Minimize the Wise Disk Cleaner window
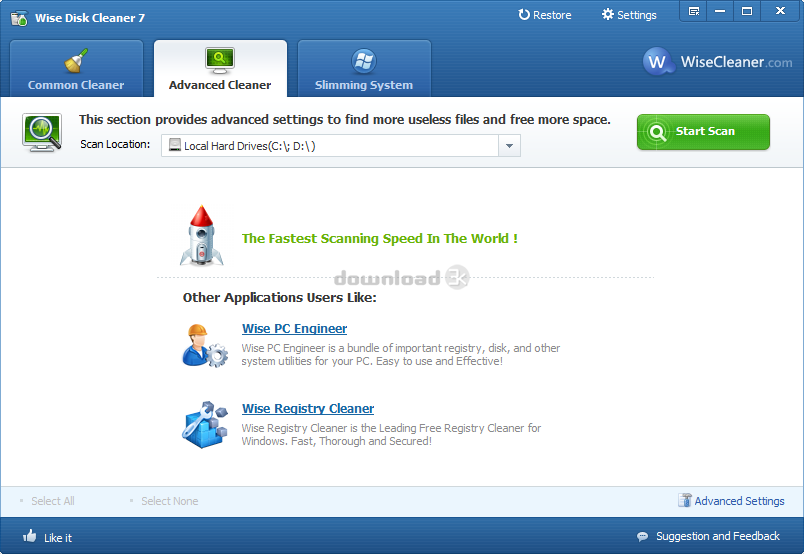The height and width of the screenshot is (554, 804). point(720,11)
